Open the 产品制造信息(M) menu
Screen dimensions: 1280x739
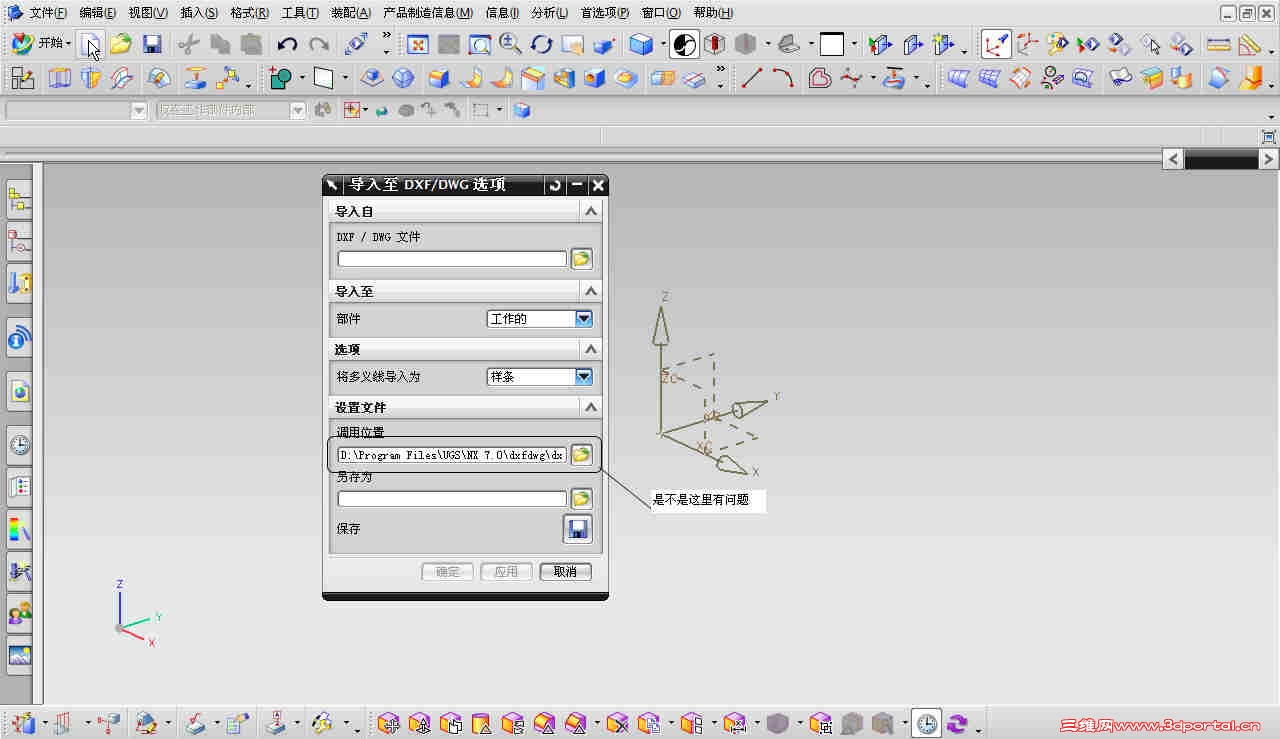click(x=428, y=13)
